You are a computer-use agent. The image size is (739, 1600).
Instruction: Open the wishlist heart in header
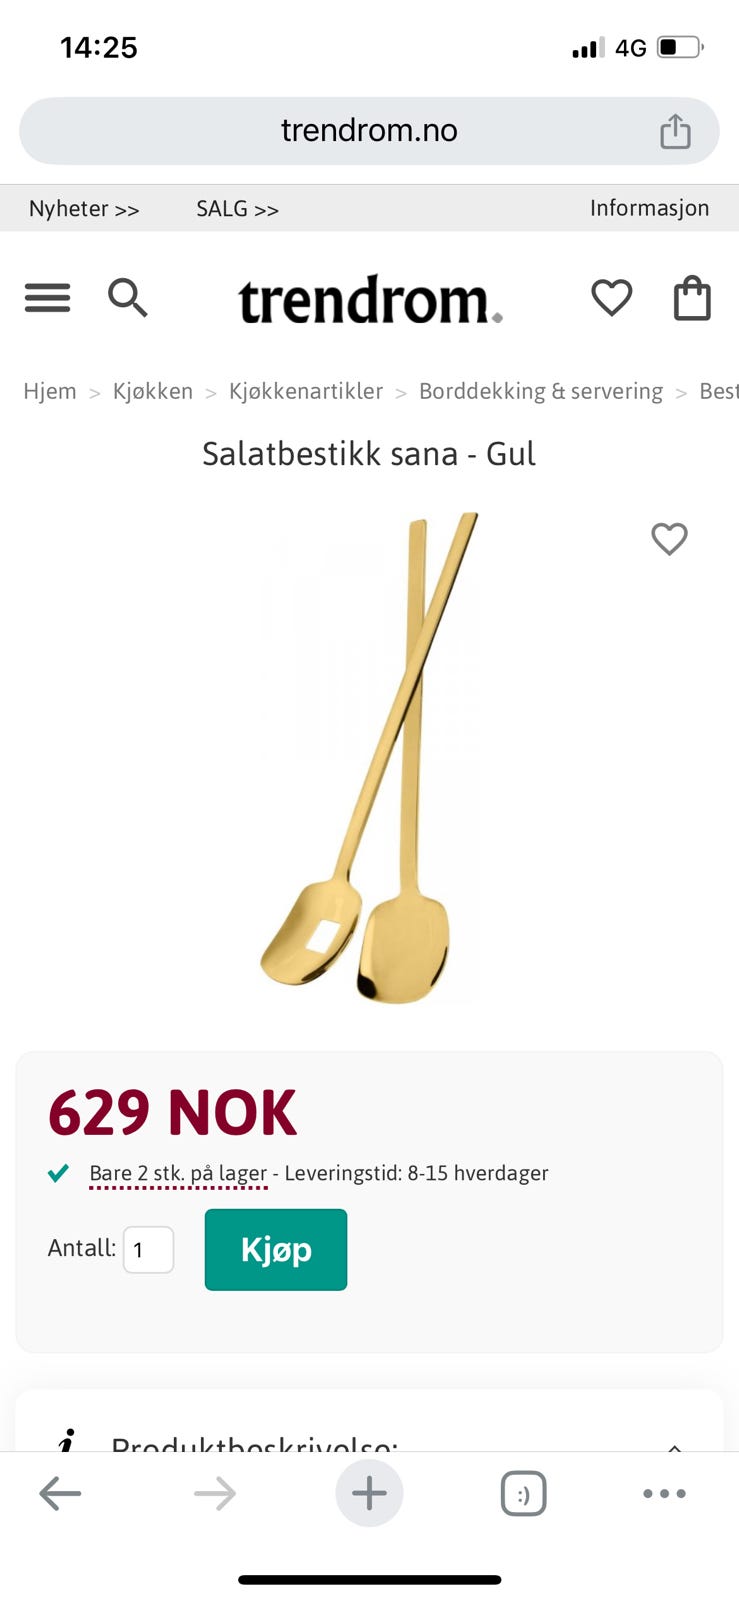(x=611, y=298)
